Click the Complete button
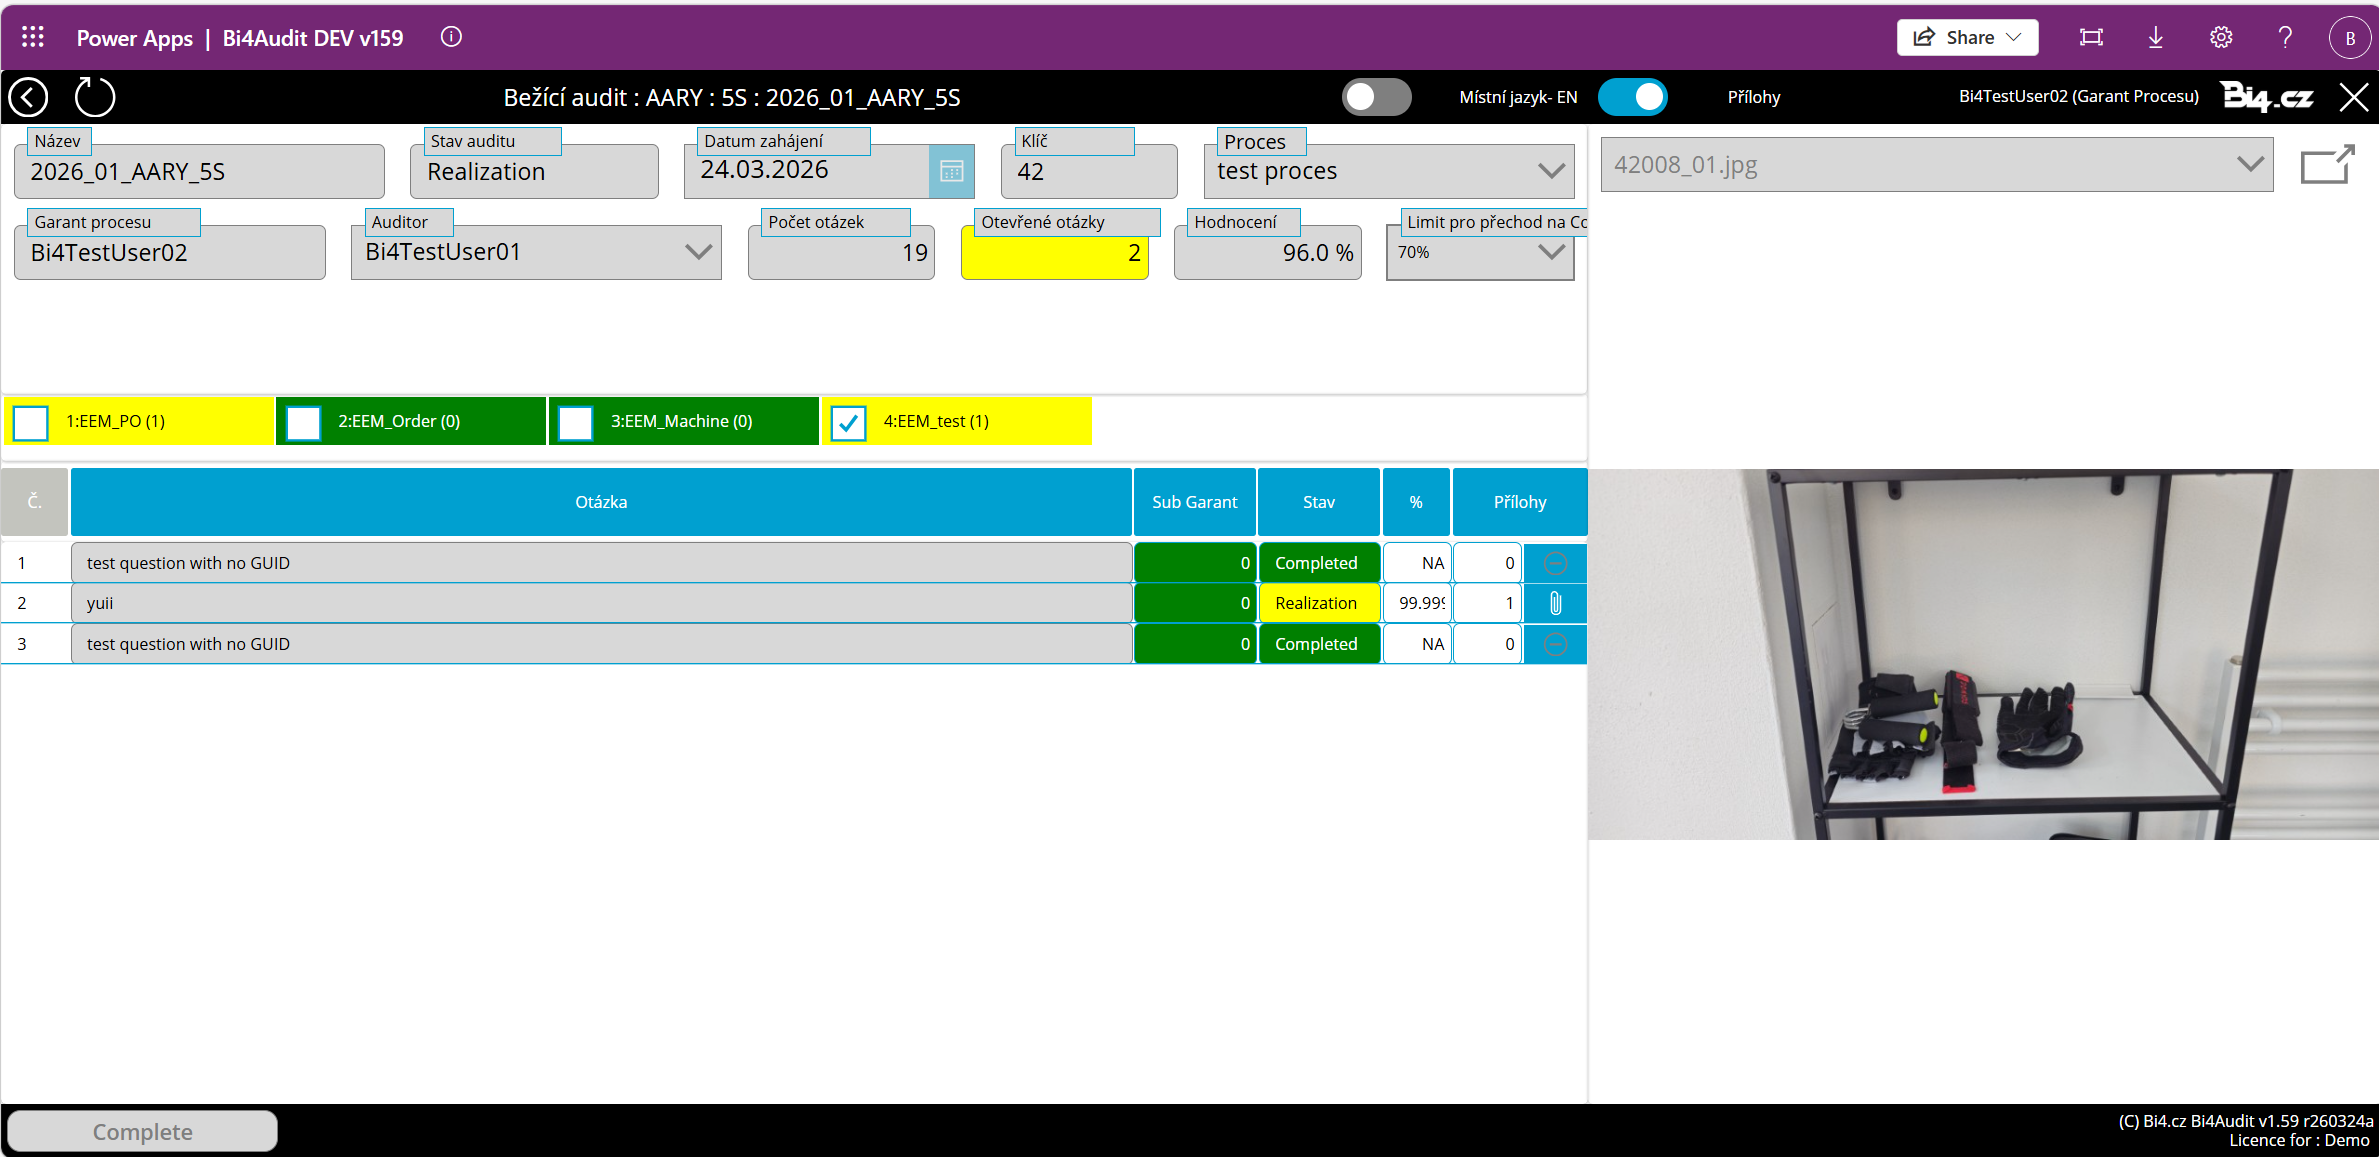 143,1131
